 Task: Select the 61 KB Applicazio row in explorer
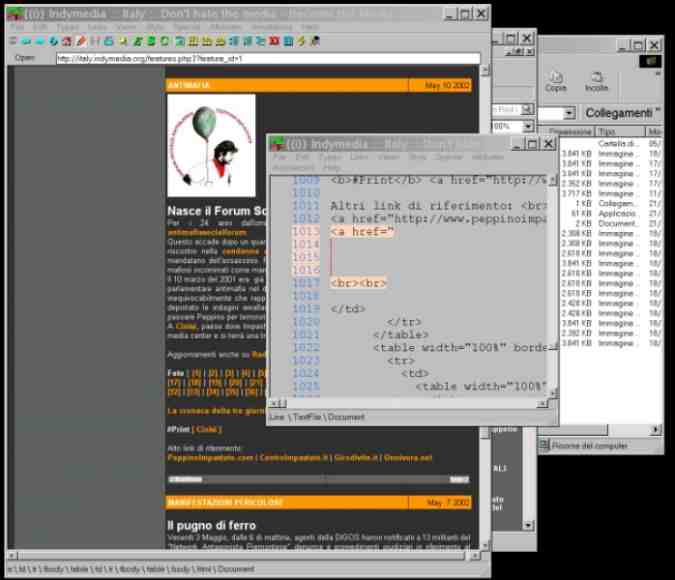pyautogui.click(x=609, y=214)
